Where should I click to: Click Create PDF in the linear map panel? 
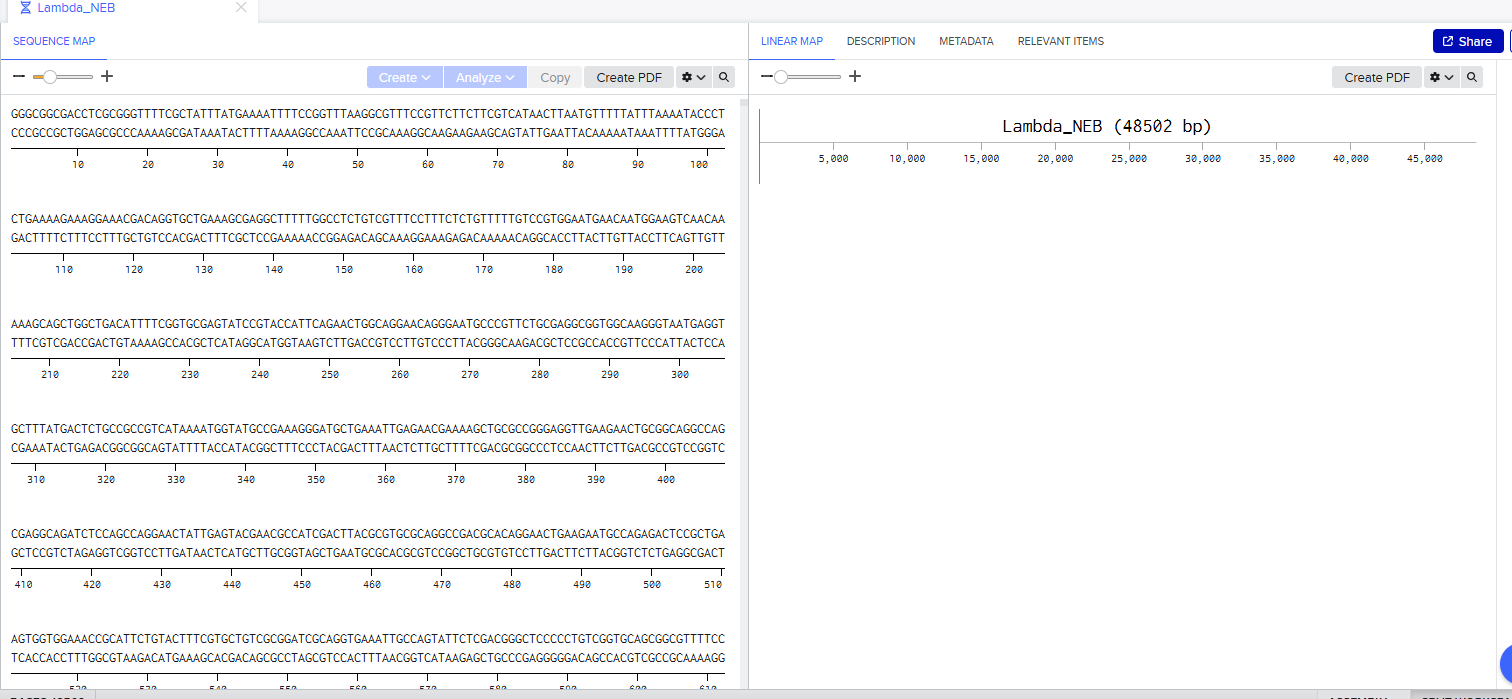[x=1376, y=77]
